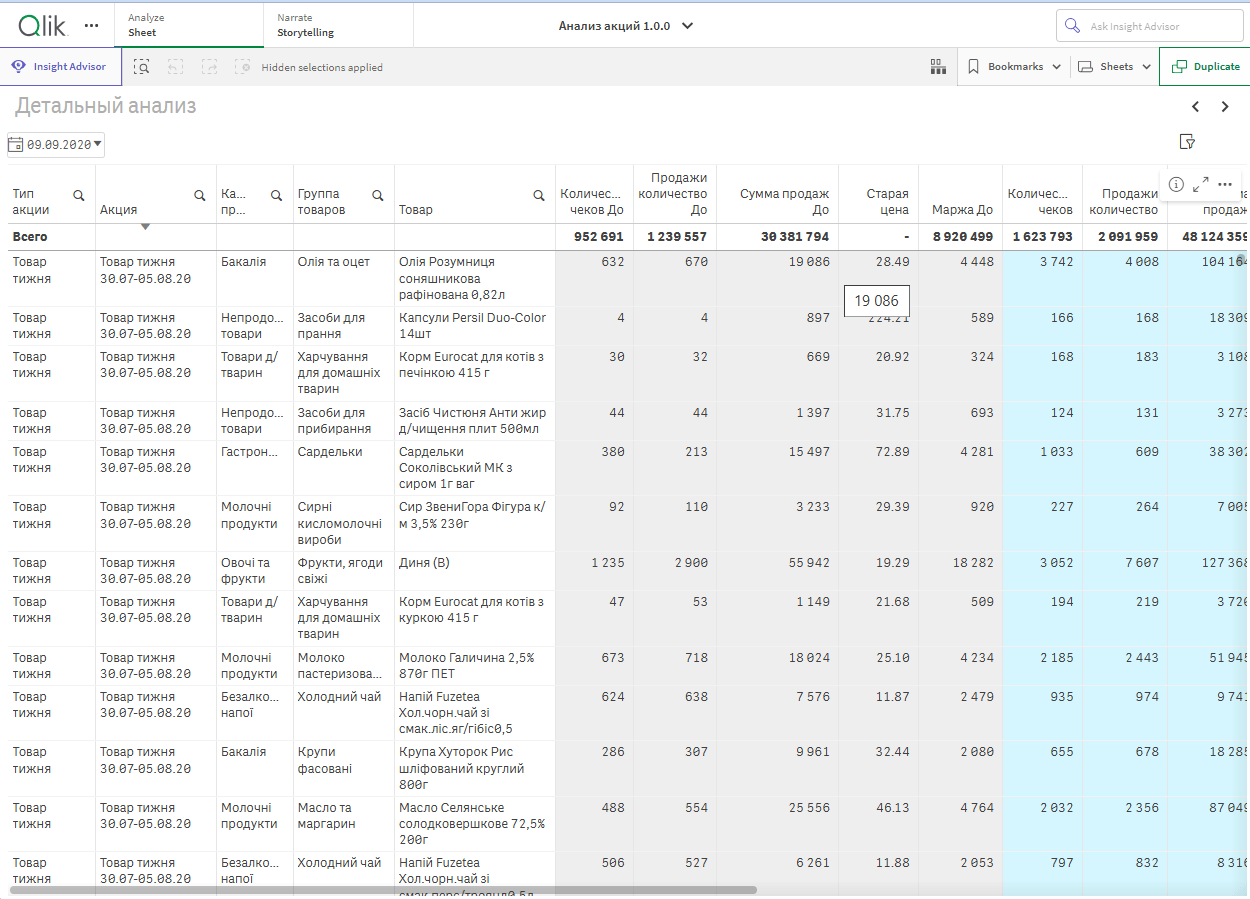Viewport: 1250px width, 899px height.
Task: Open the selections tool grid icon
Action: pos(937,67)
